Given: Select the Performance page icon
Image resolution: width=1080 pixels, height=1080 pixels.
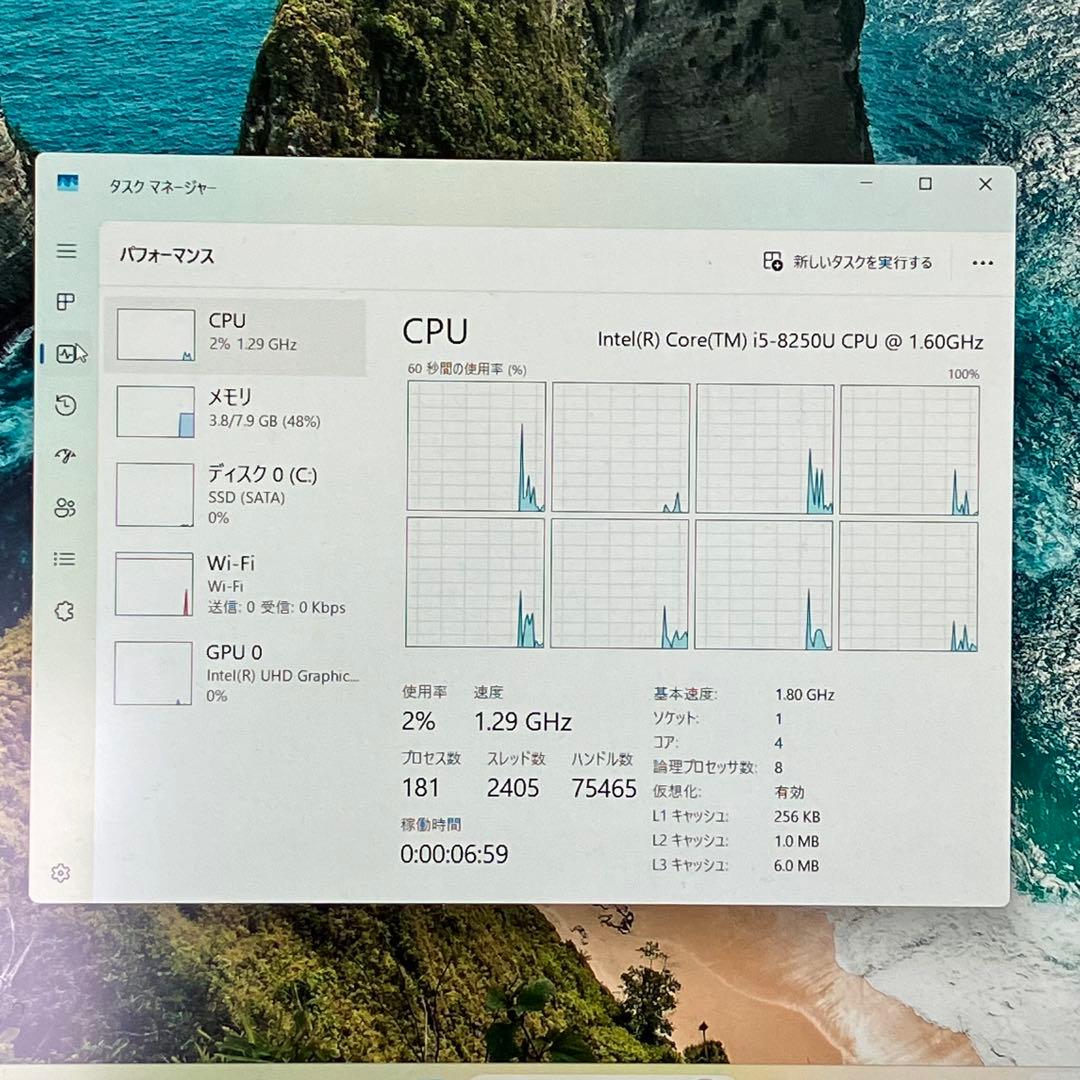Looking at the screenshot, I should (x=66, y=352).
